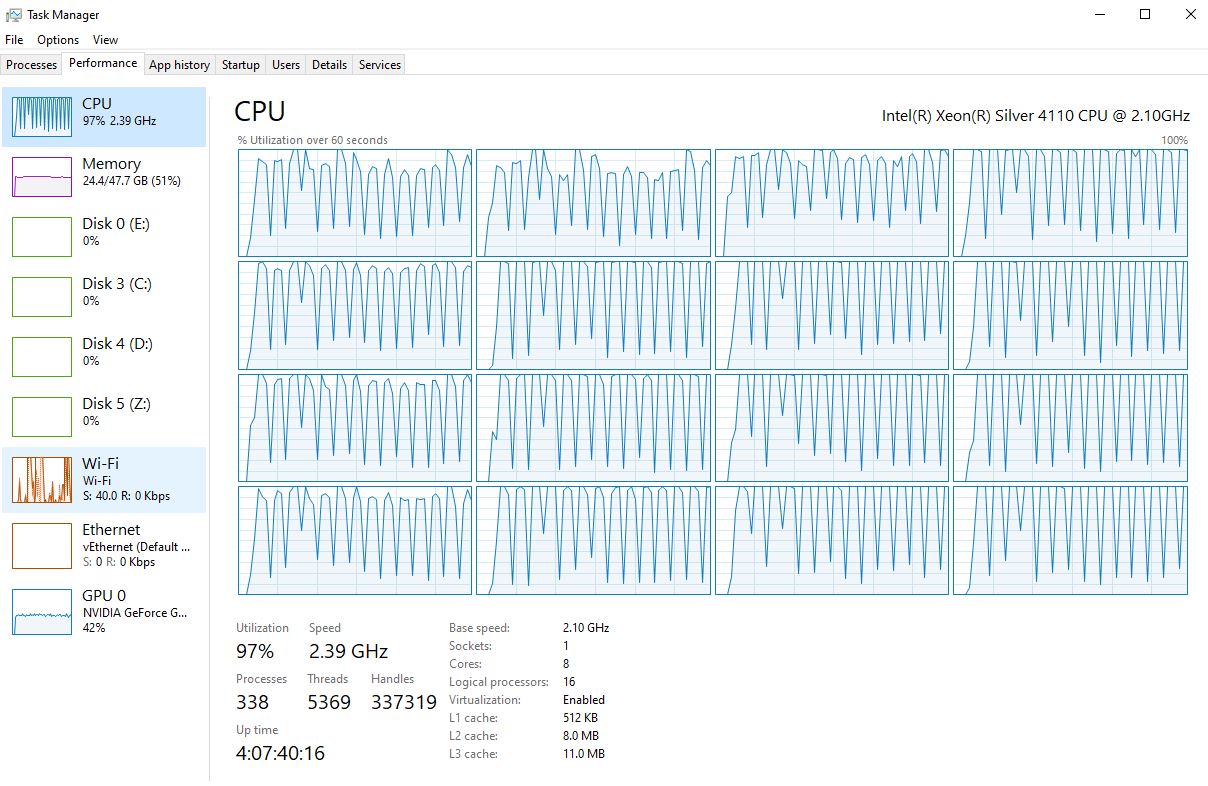The image size is (1208, 786).
Task: Select the CPU mini graph thumbnail
Action: pyautogui.click(x=42, y=117)
